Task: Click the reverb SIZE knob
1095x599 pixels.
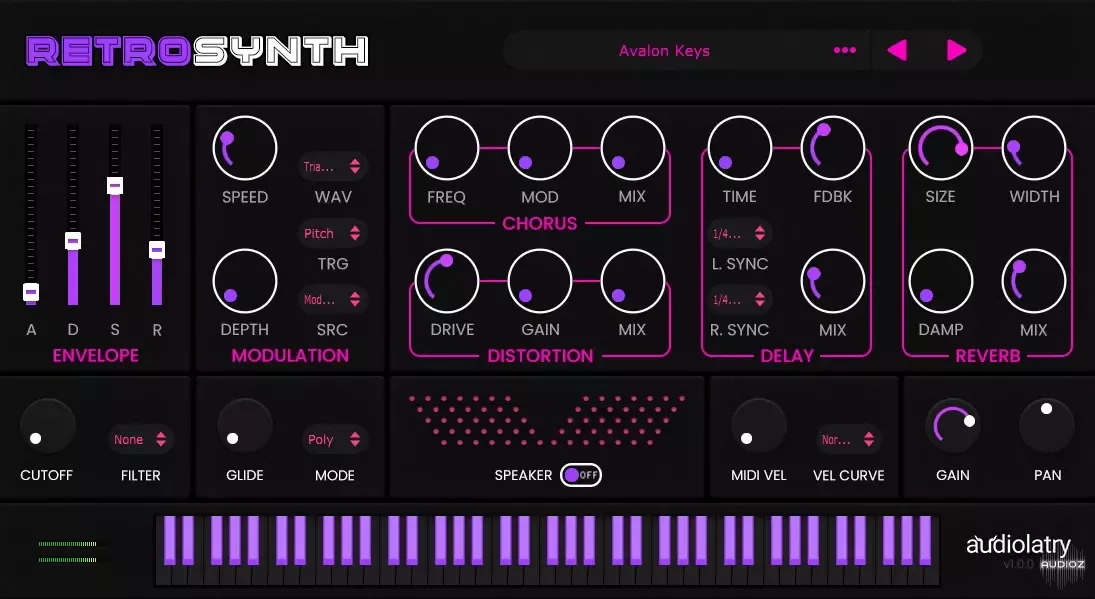Action: point(941,149)
